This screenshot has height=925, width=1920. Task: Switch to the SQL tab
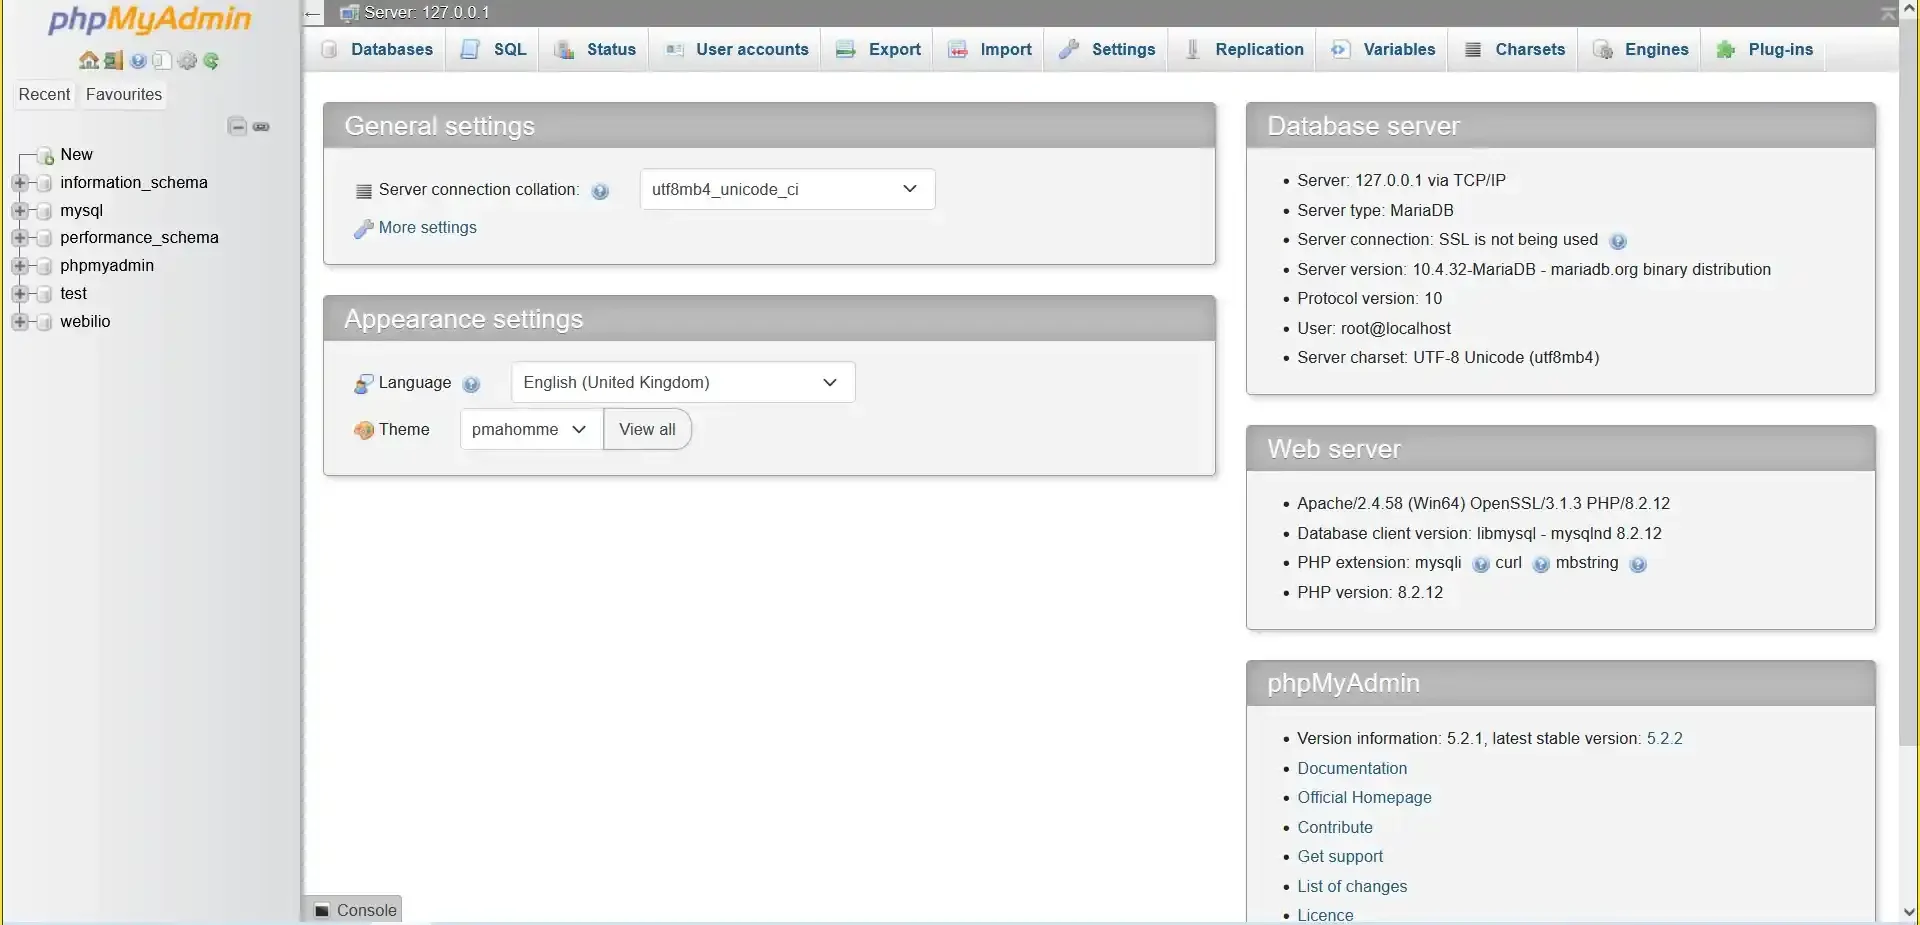pyautogui.click(x=493, y=50)
